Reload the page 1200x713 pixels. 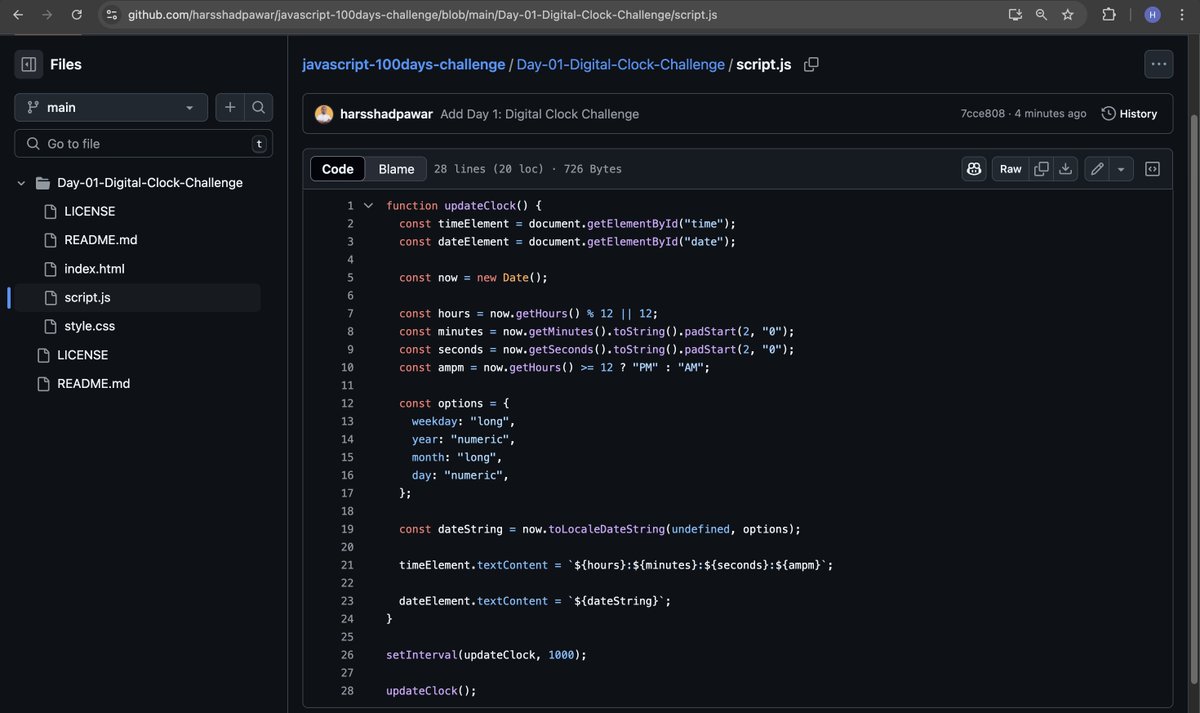point(77,15)
